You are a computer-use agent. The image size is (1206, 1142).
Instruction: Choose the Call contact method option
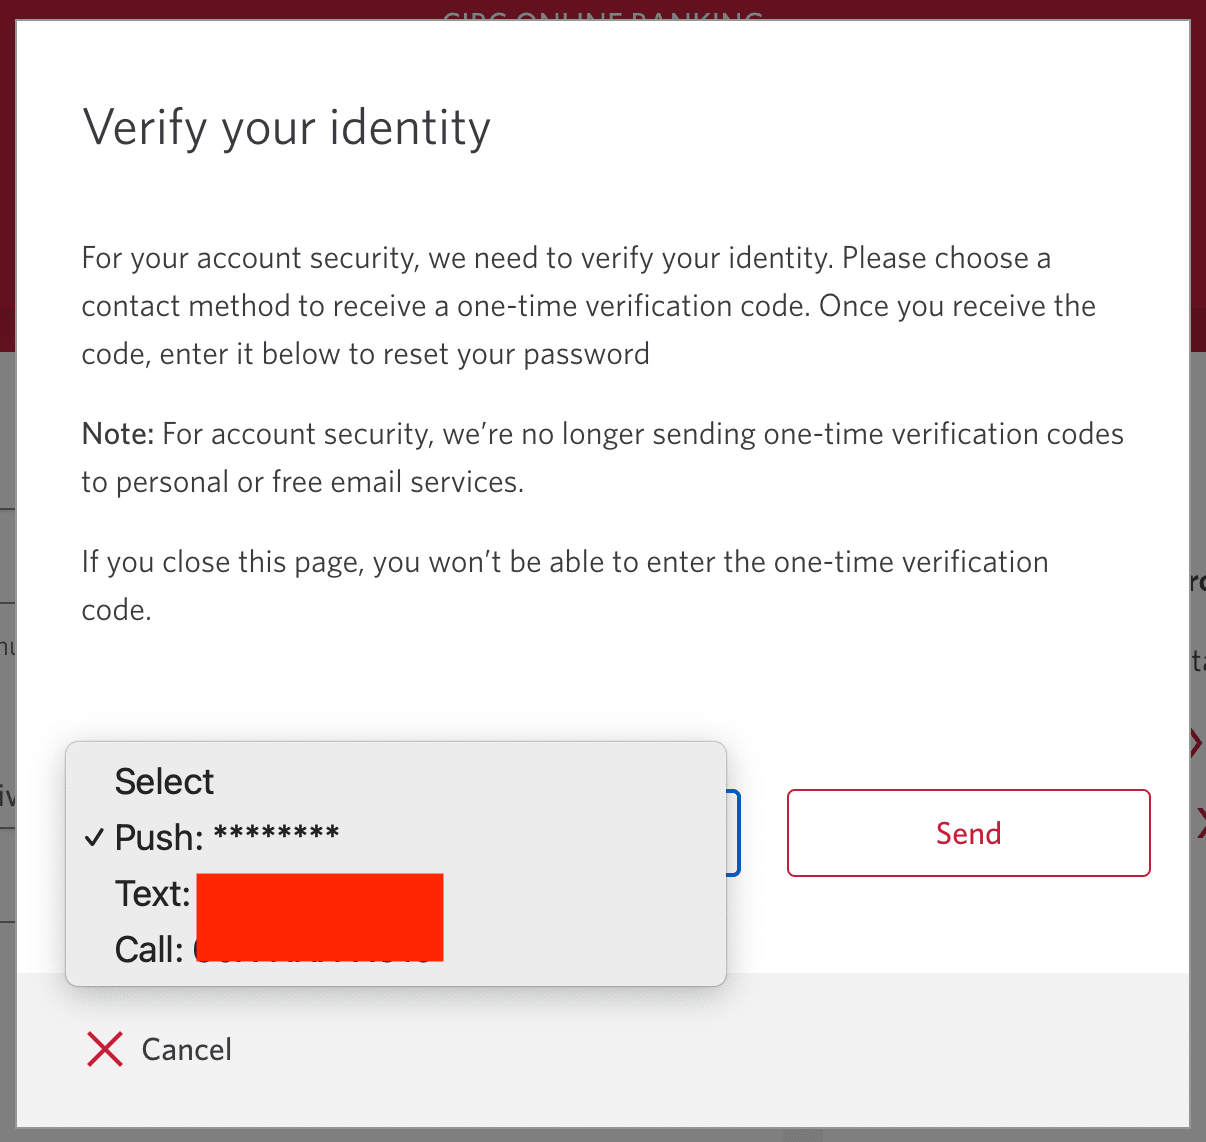[150, 950]
